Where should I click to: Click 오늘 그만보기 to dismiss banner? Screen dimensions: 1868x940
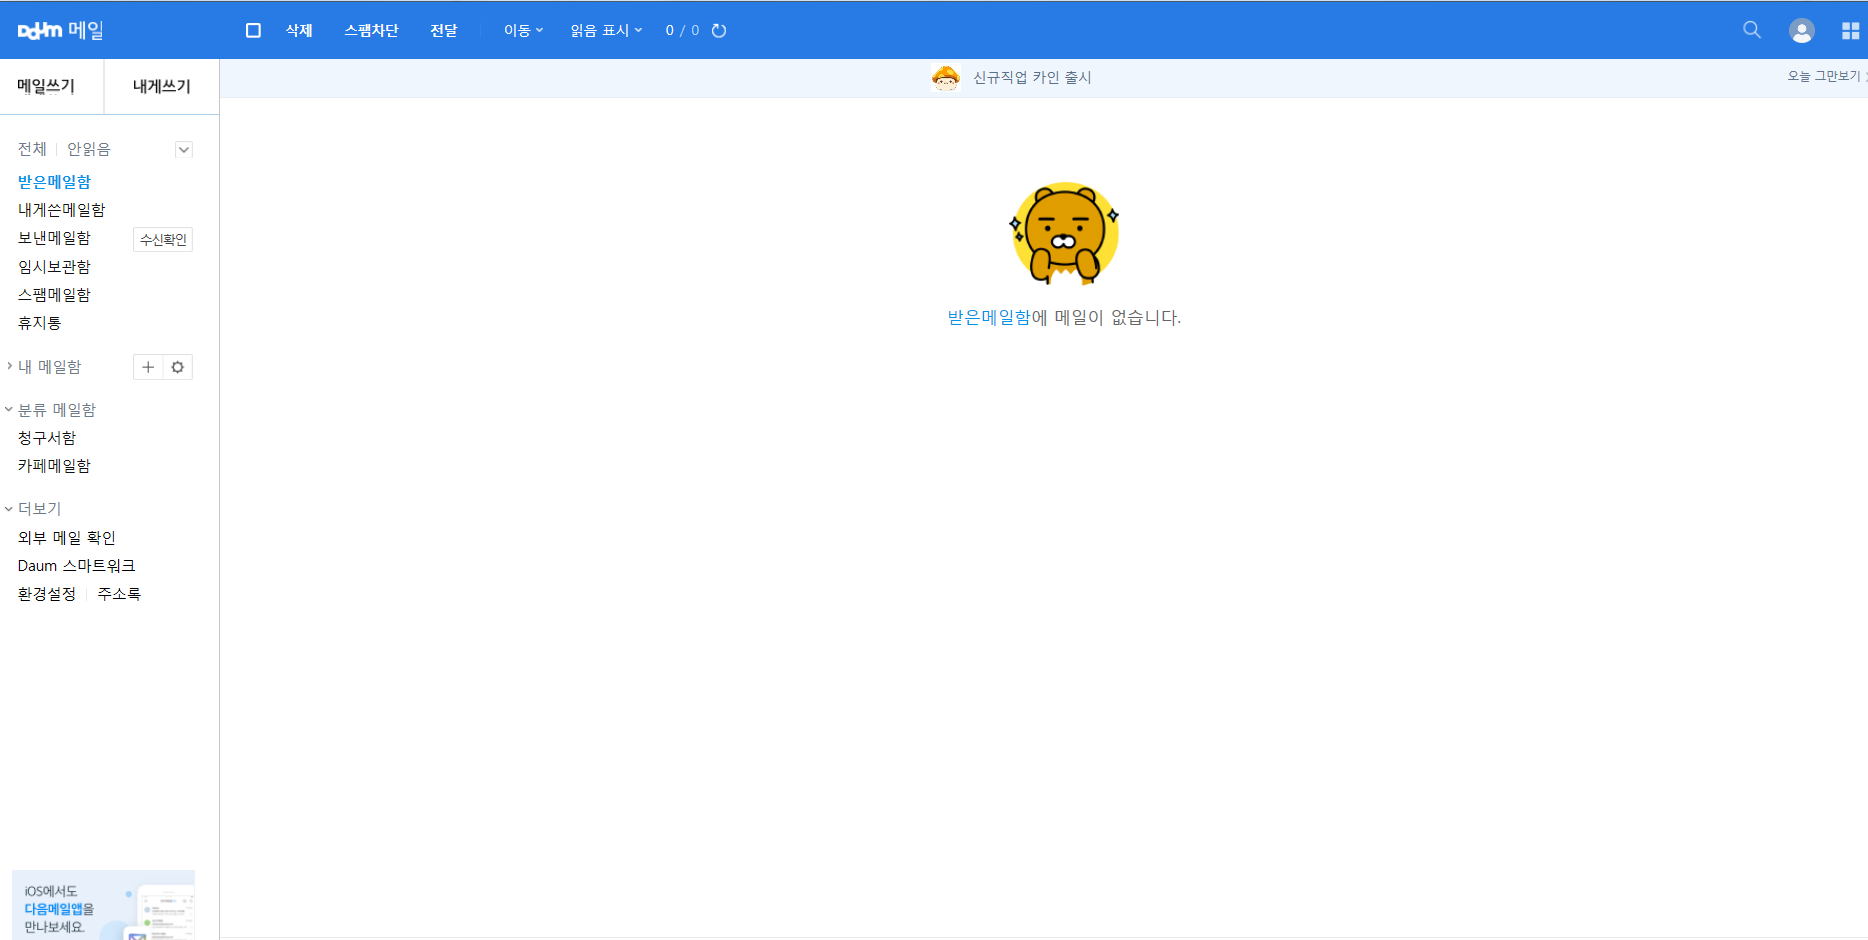1824,76
